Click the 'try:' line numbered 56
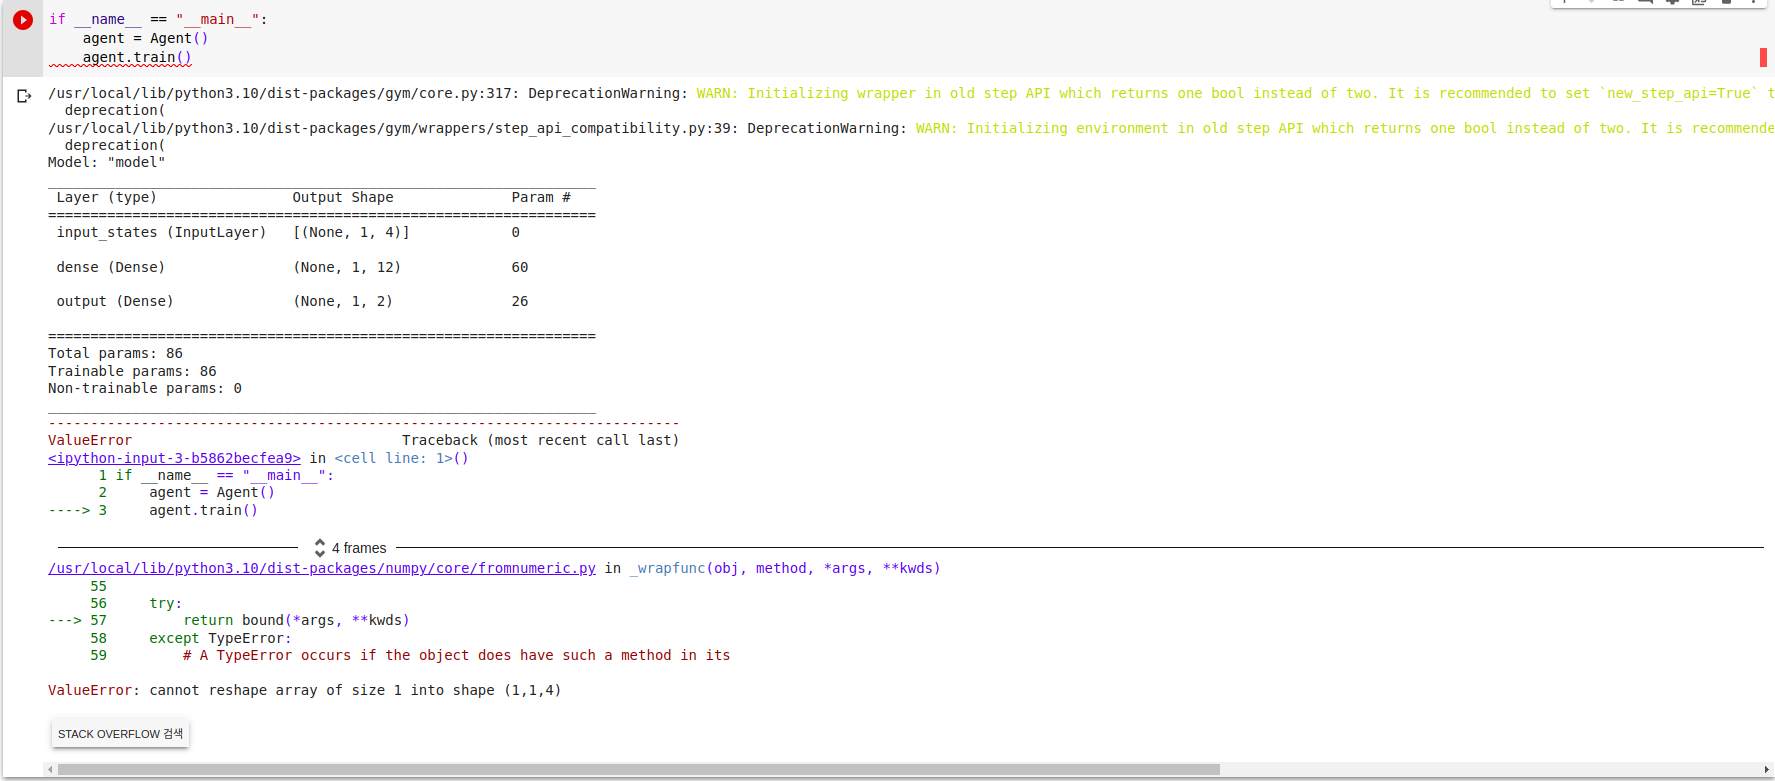 pyautogui.click(x=166, y=603)
